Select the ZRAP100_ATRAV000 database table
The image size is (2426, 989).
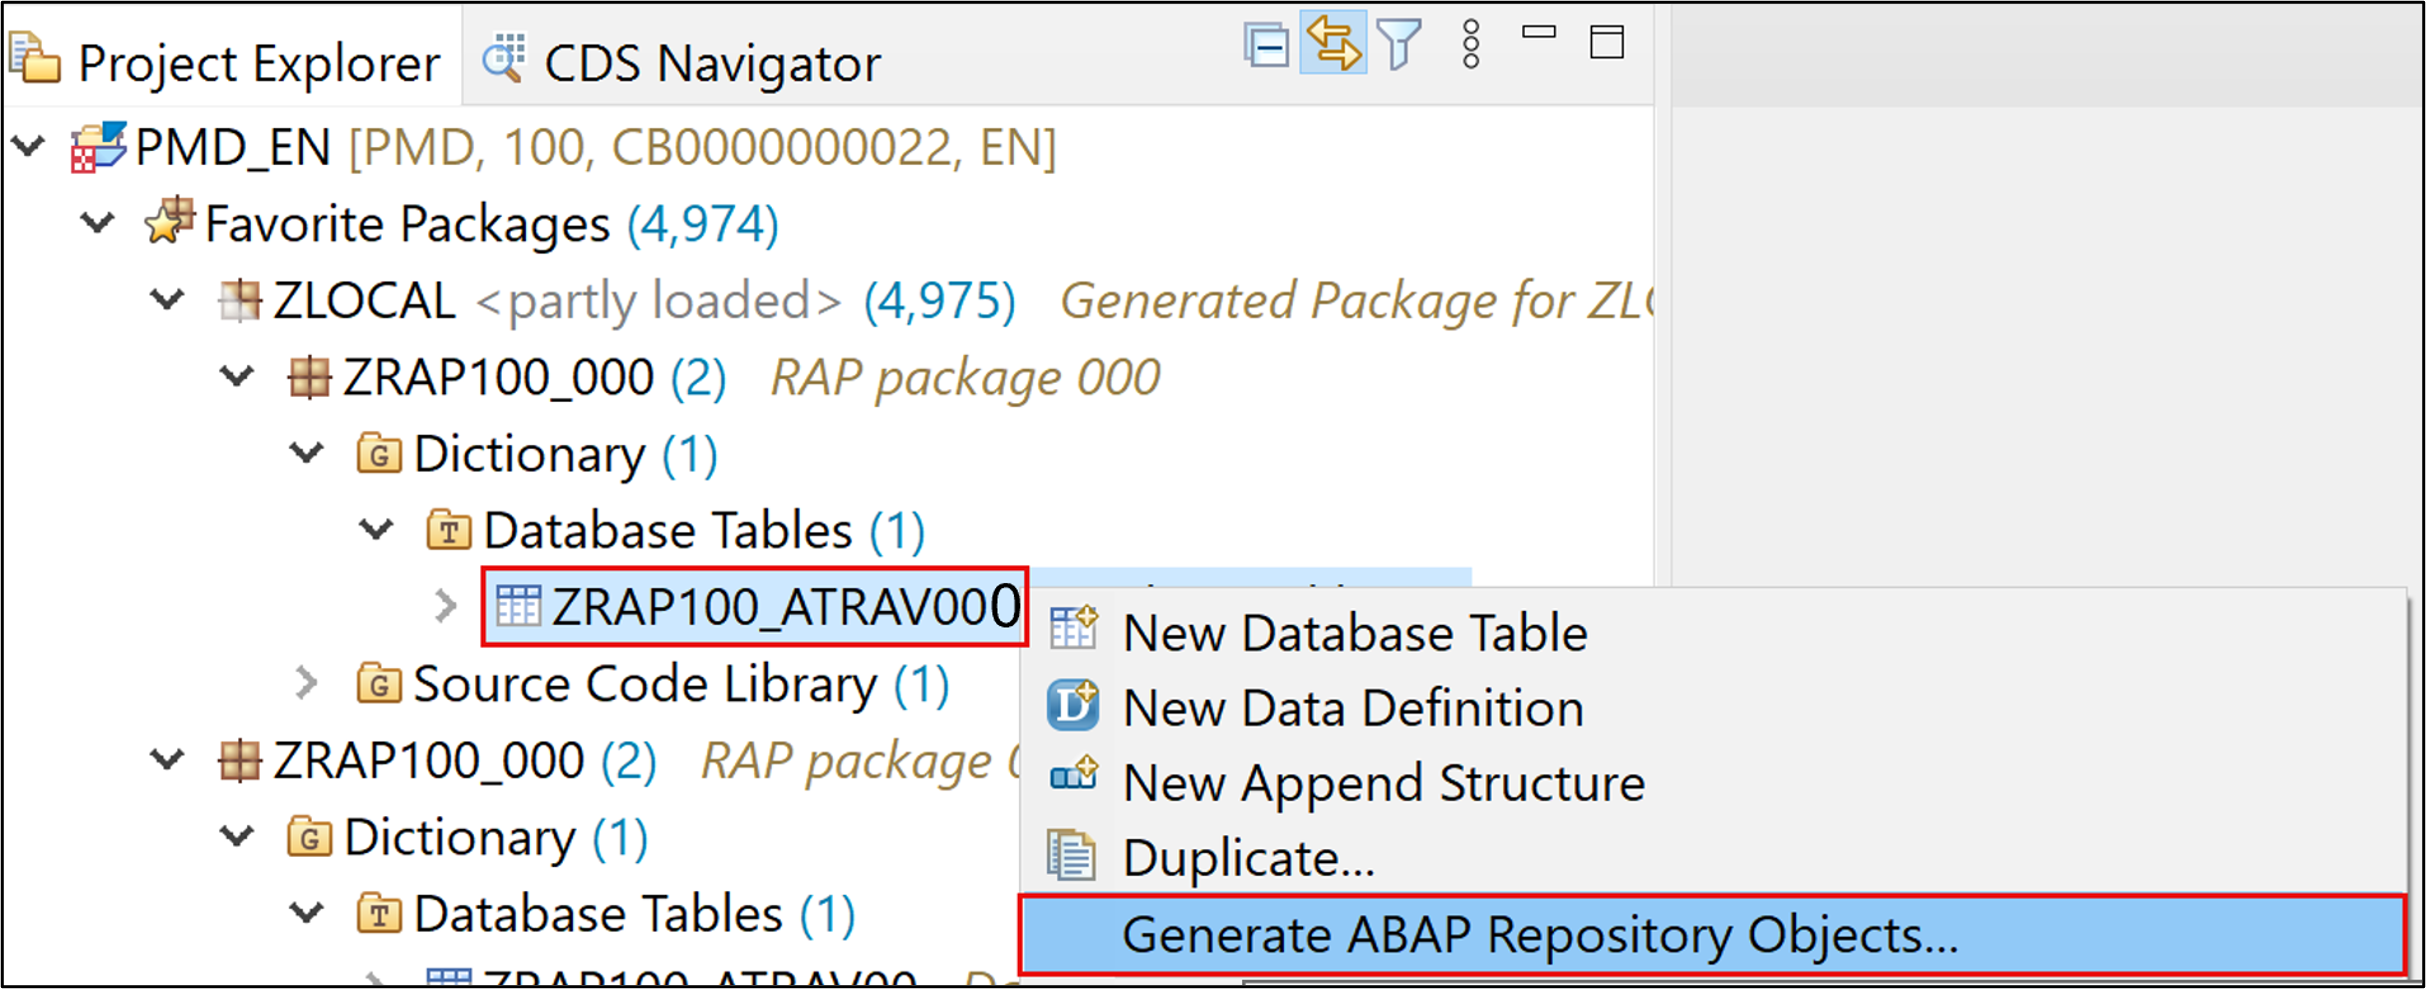click(755, 607)
